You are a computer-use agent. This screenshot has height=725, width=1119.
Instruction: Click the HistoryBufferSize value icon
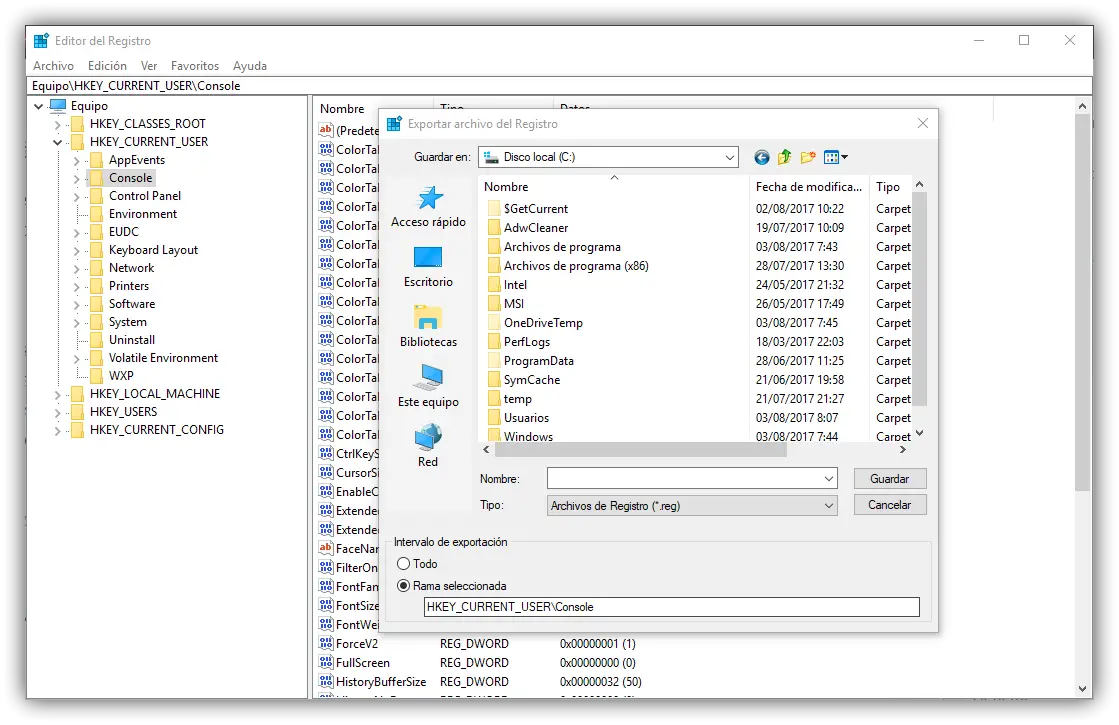coord(325,681)
